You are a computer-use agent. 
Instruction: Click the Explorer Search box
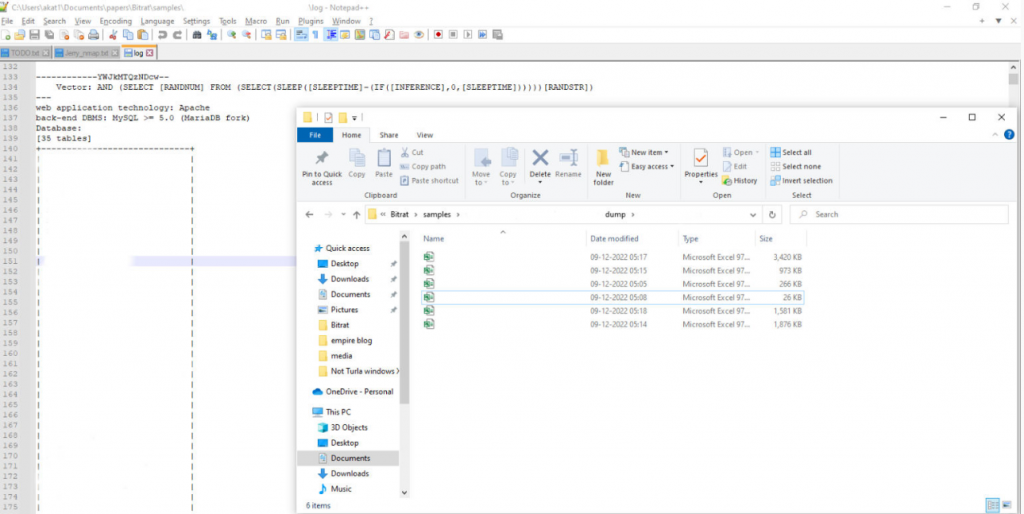pyautogui.click(x=899, y=214)
